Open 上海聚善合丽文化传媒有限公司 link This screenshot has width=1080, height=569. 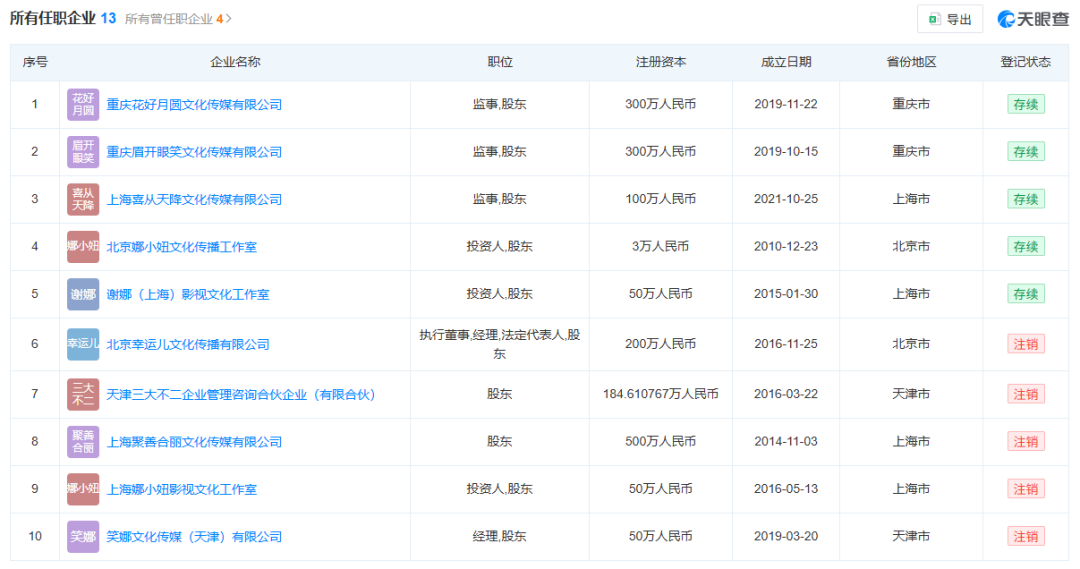194,442
